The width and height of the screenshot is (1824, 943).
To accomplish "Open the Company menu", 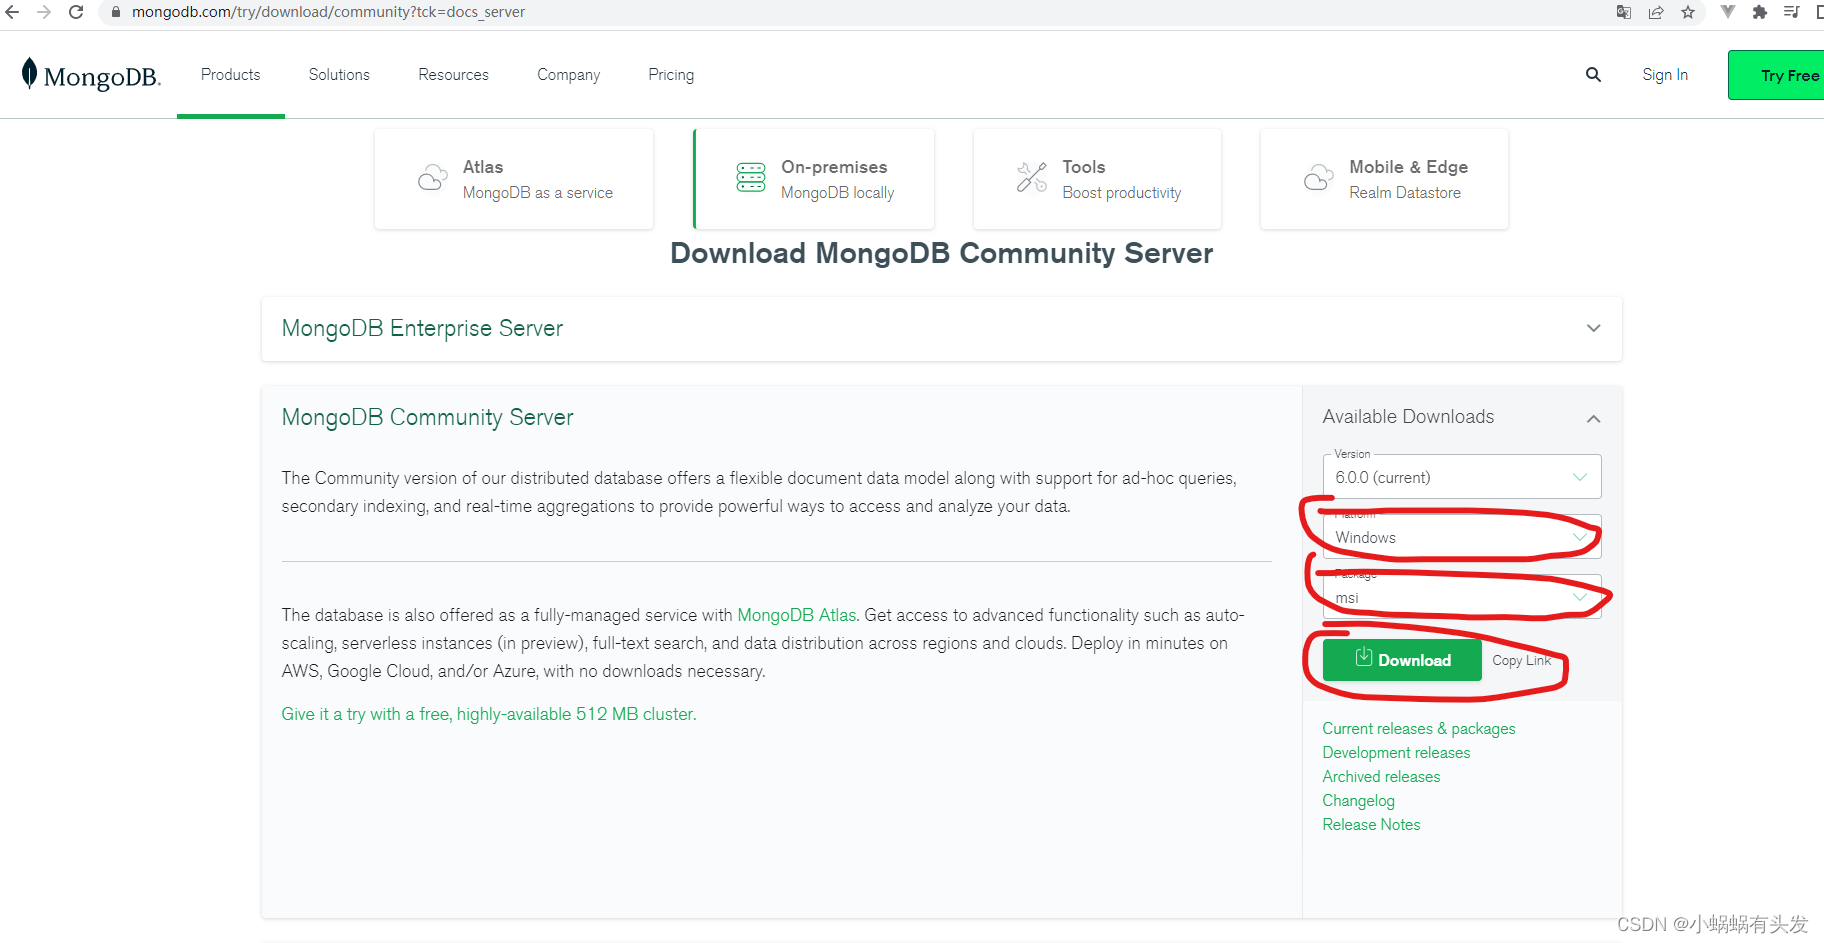I will coord(568,75).
